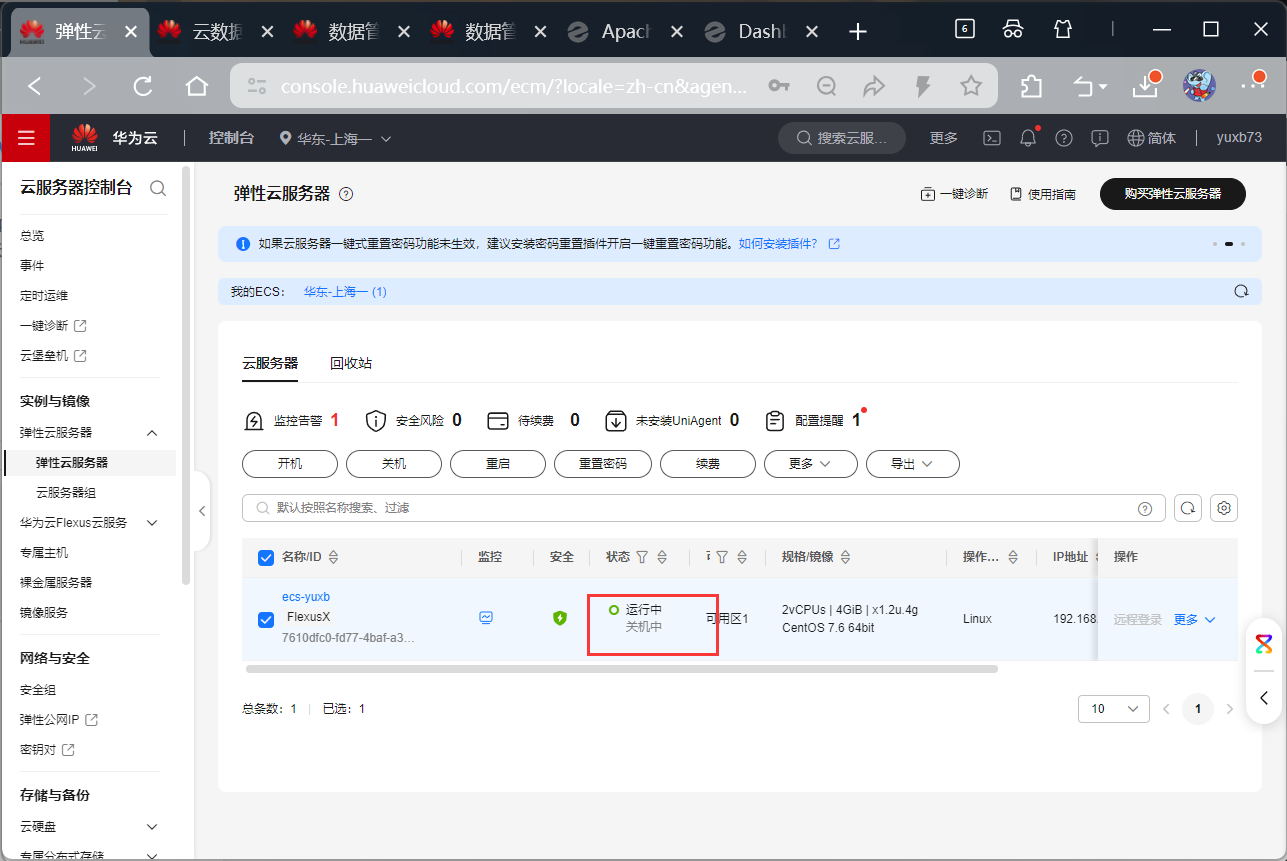Image resolution: width=1287 pixels, height=861 pixels.
Task: Select the 云服务器 tab
Action: 270,363
